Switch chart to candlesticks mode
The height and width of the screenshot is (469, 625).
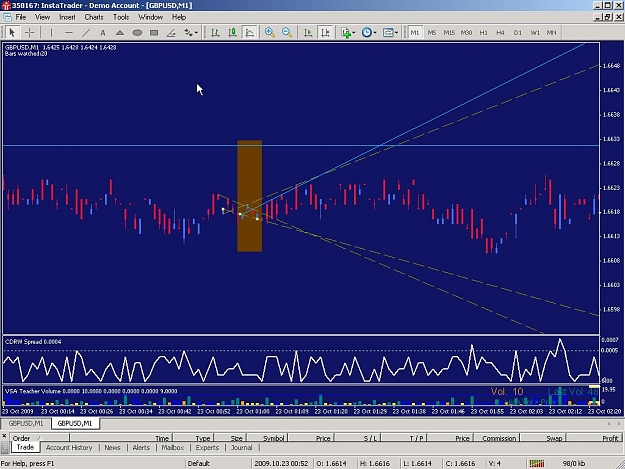click(x=232, y=33)
